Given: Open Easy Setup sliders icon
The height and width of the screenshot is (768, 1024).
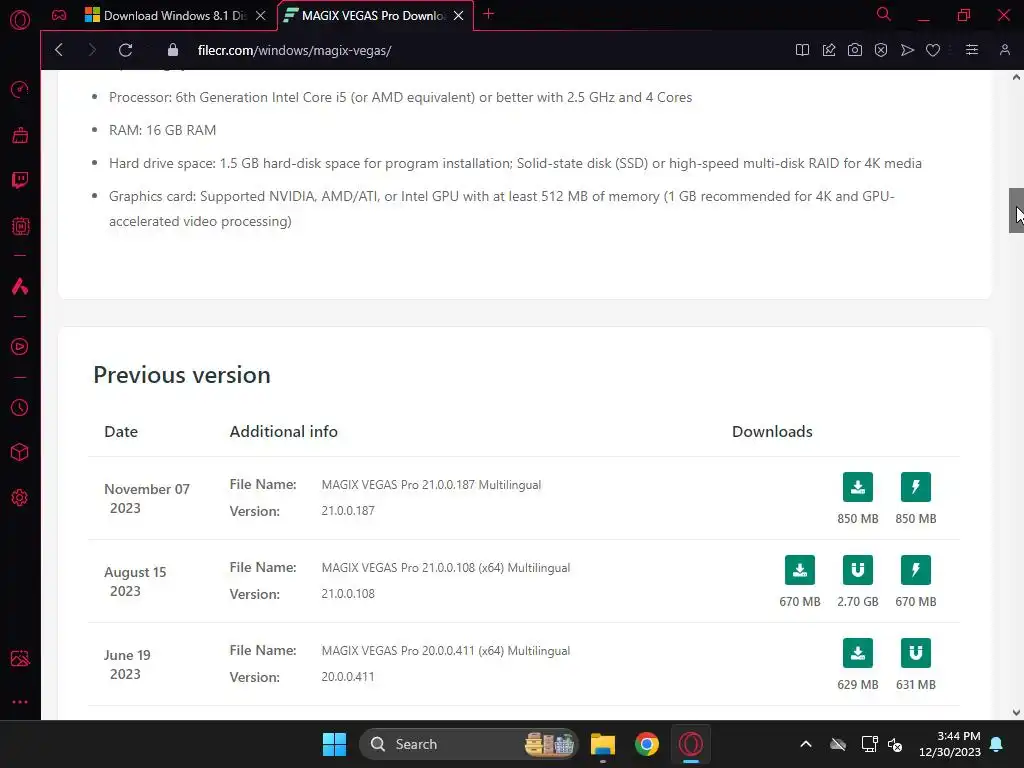Looking at the screenshot, I should click(972, 50).
